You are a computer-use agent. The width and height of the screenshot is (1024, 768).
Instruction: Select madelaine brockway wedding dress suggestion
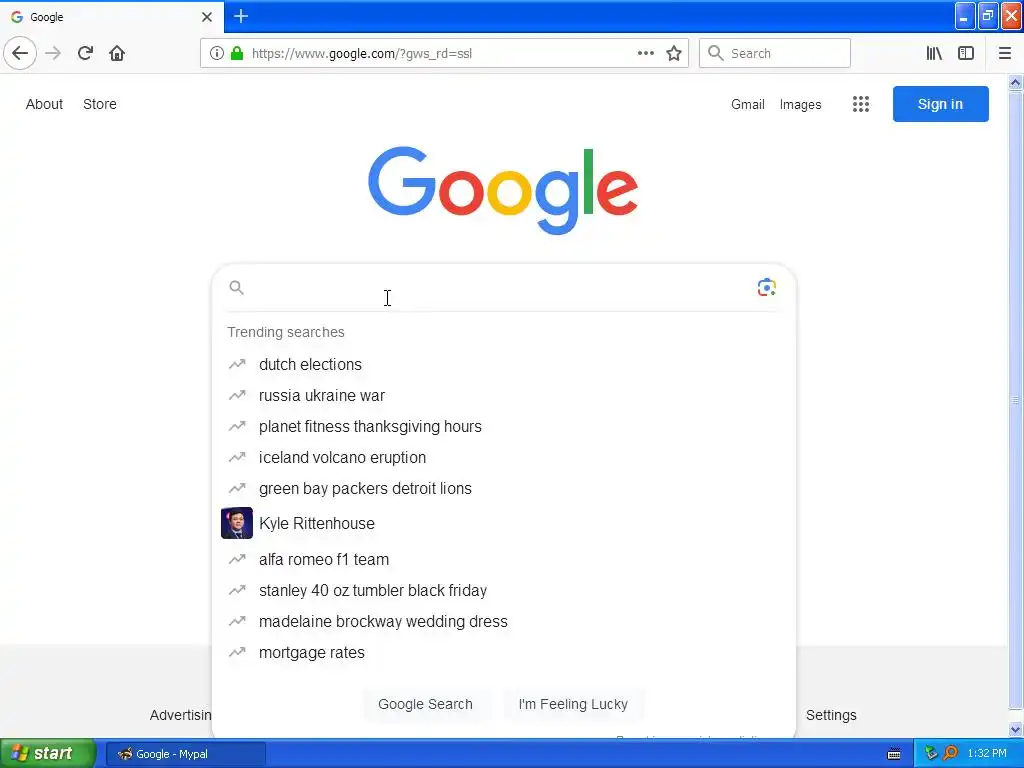point(504,621)
